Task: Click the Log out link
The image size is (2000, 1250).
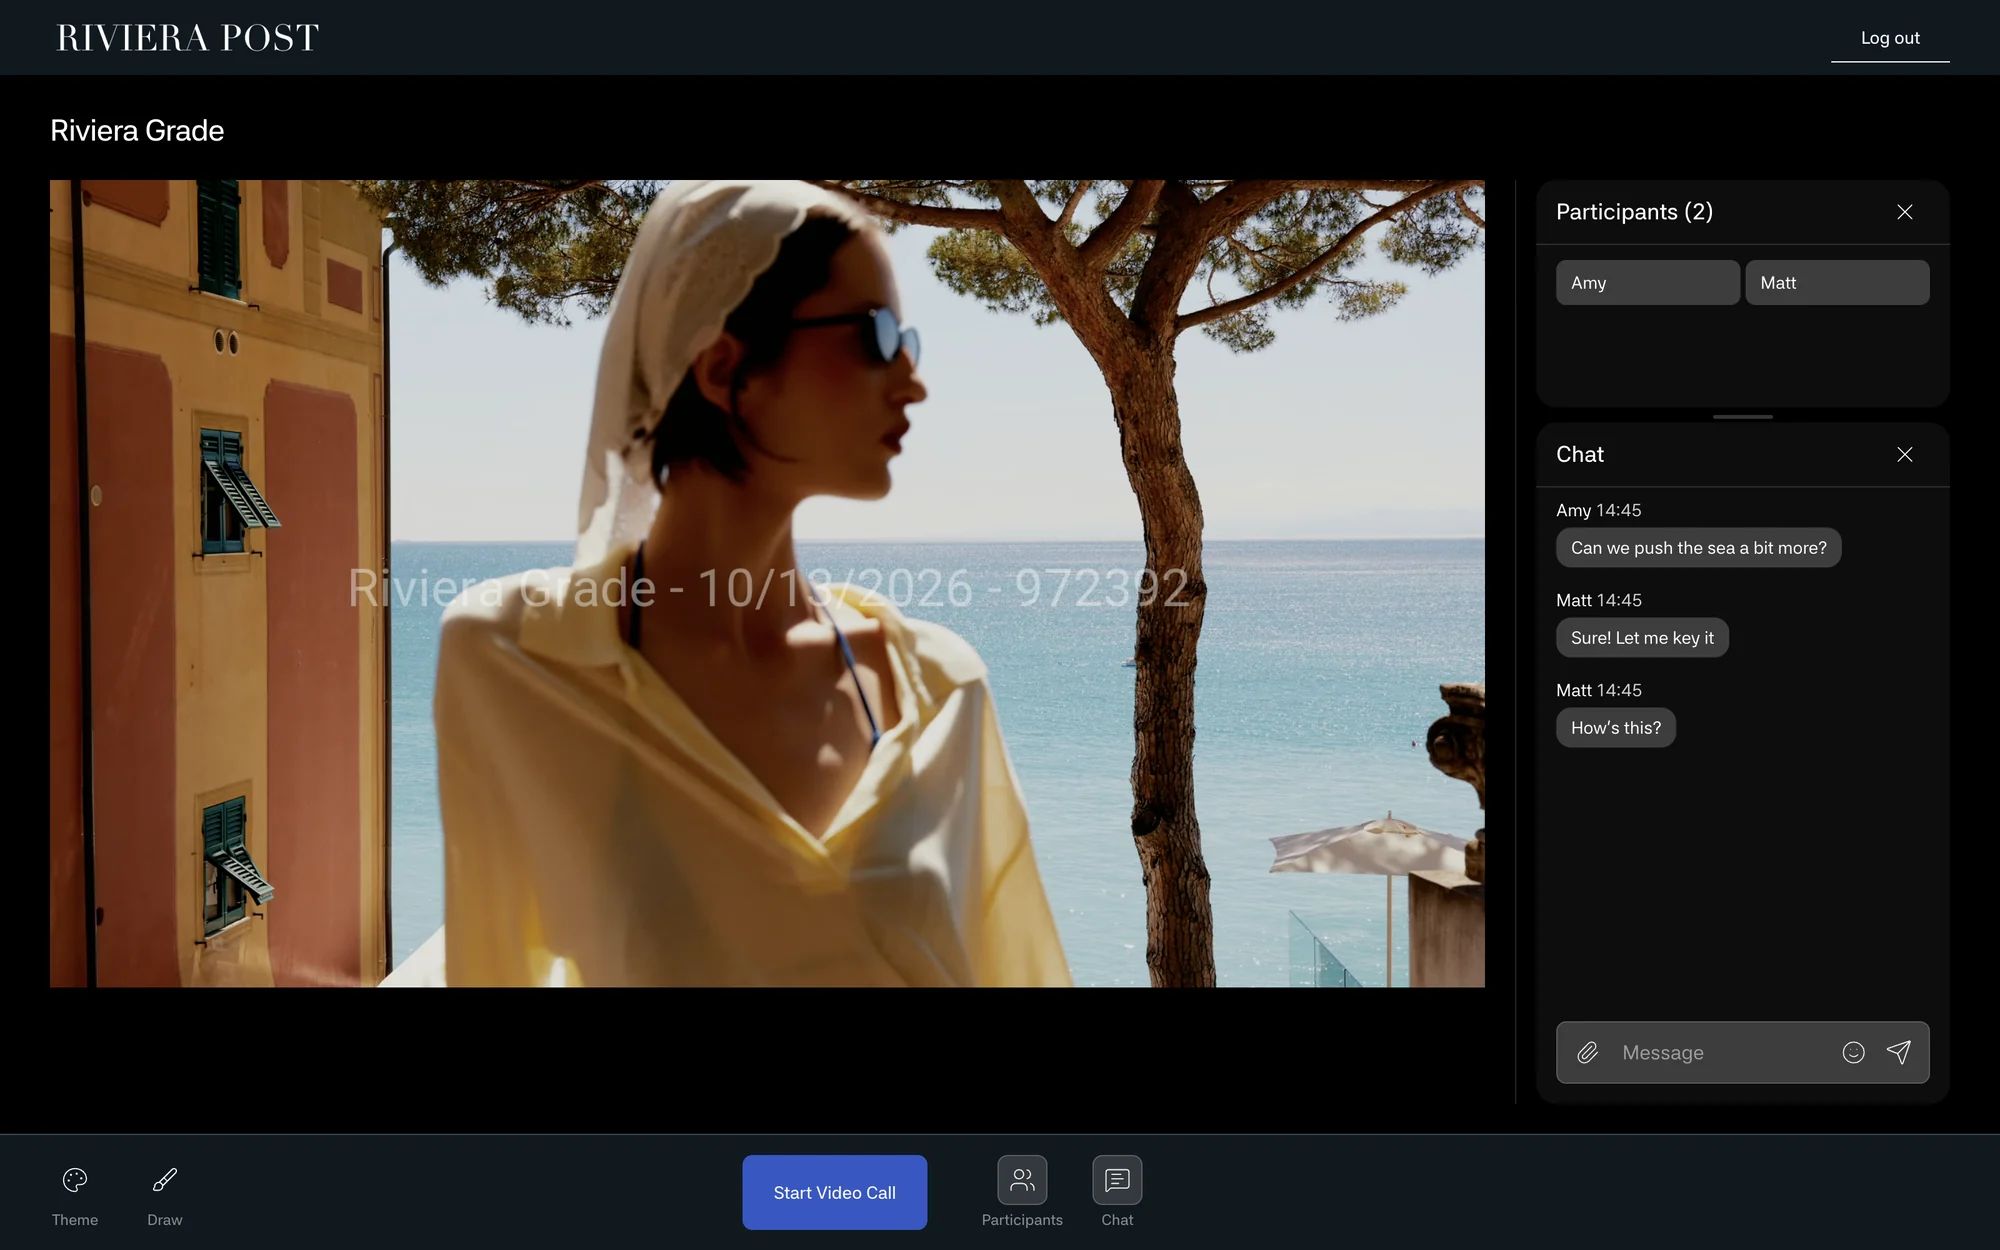Action: pos(1890,38)
